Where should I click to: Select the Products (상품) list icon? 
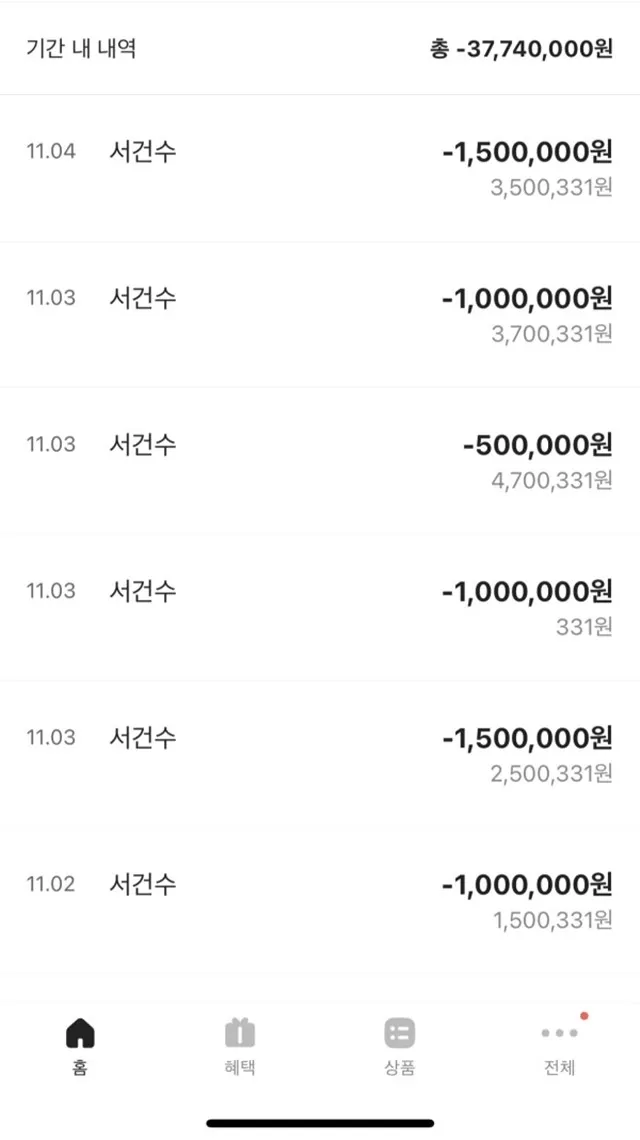tap(399, 1032)
